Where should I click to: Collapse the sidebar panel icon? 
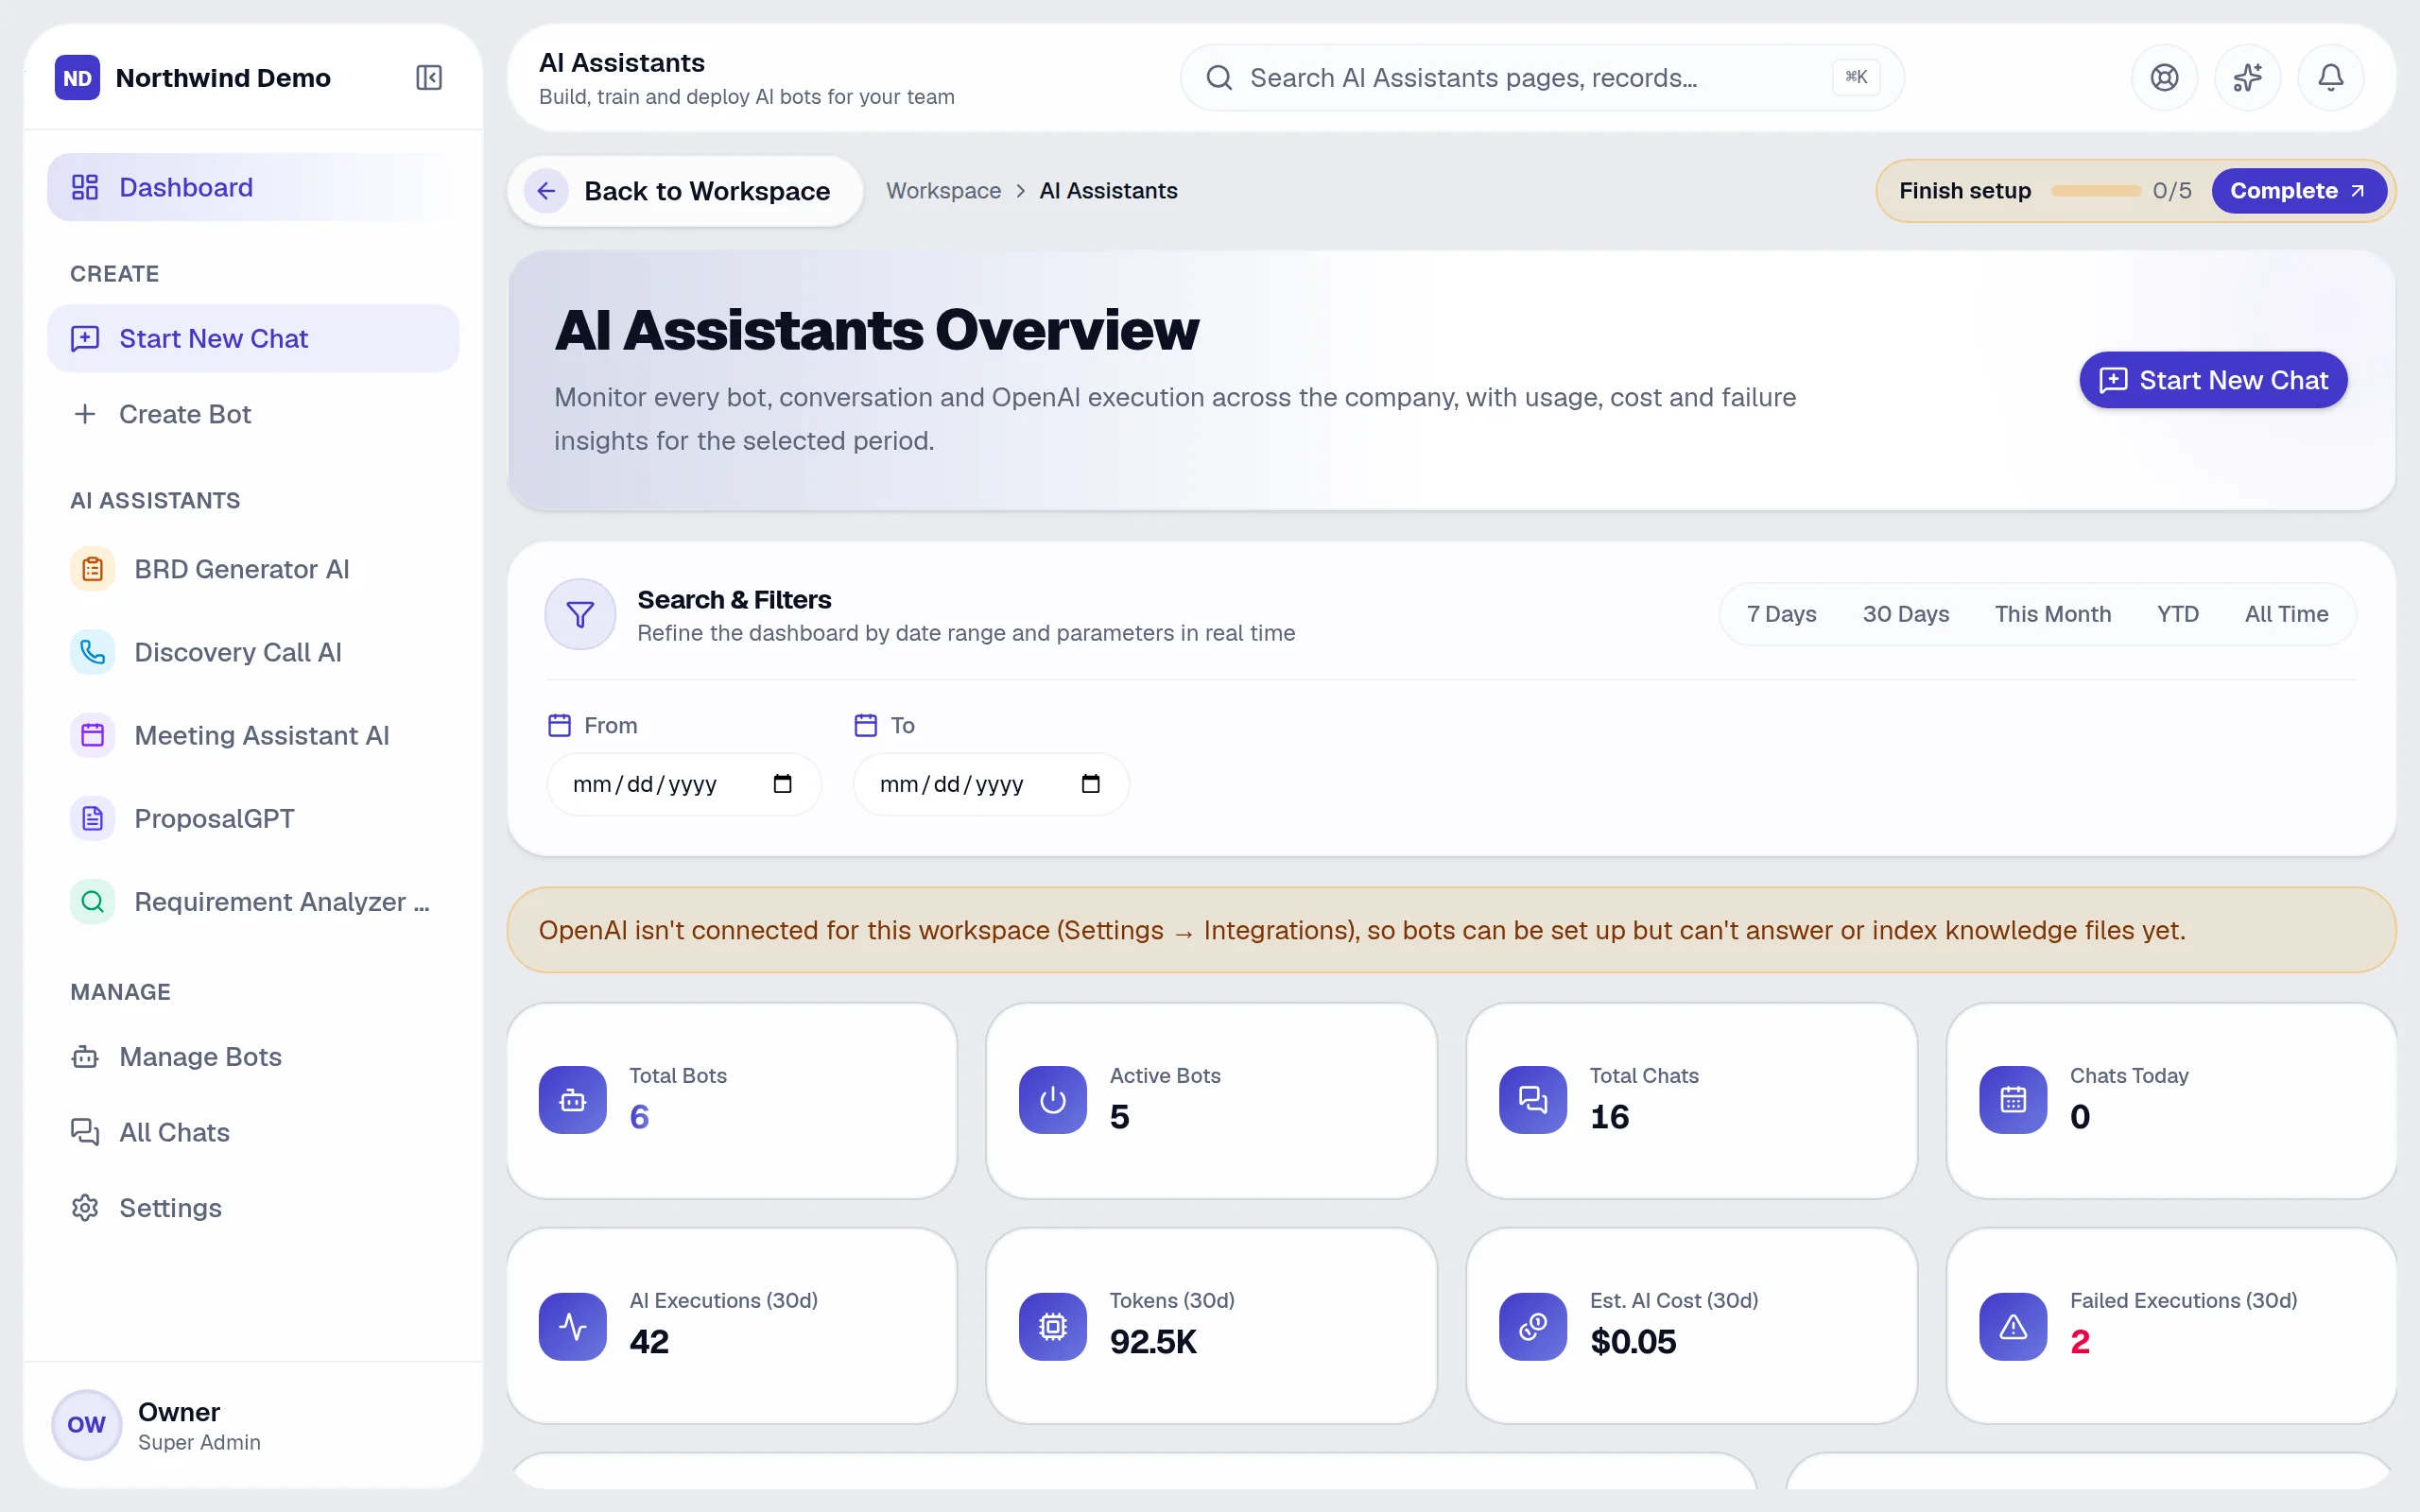click(x=429, y=77)
